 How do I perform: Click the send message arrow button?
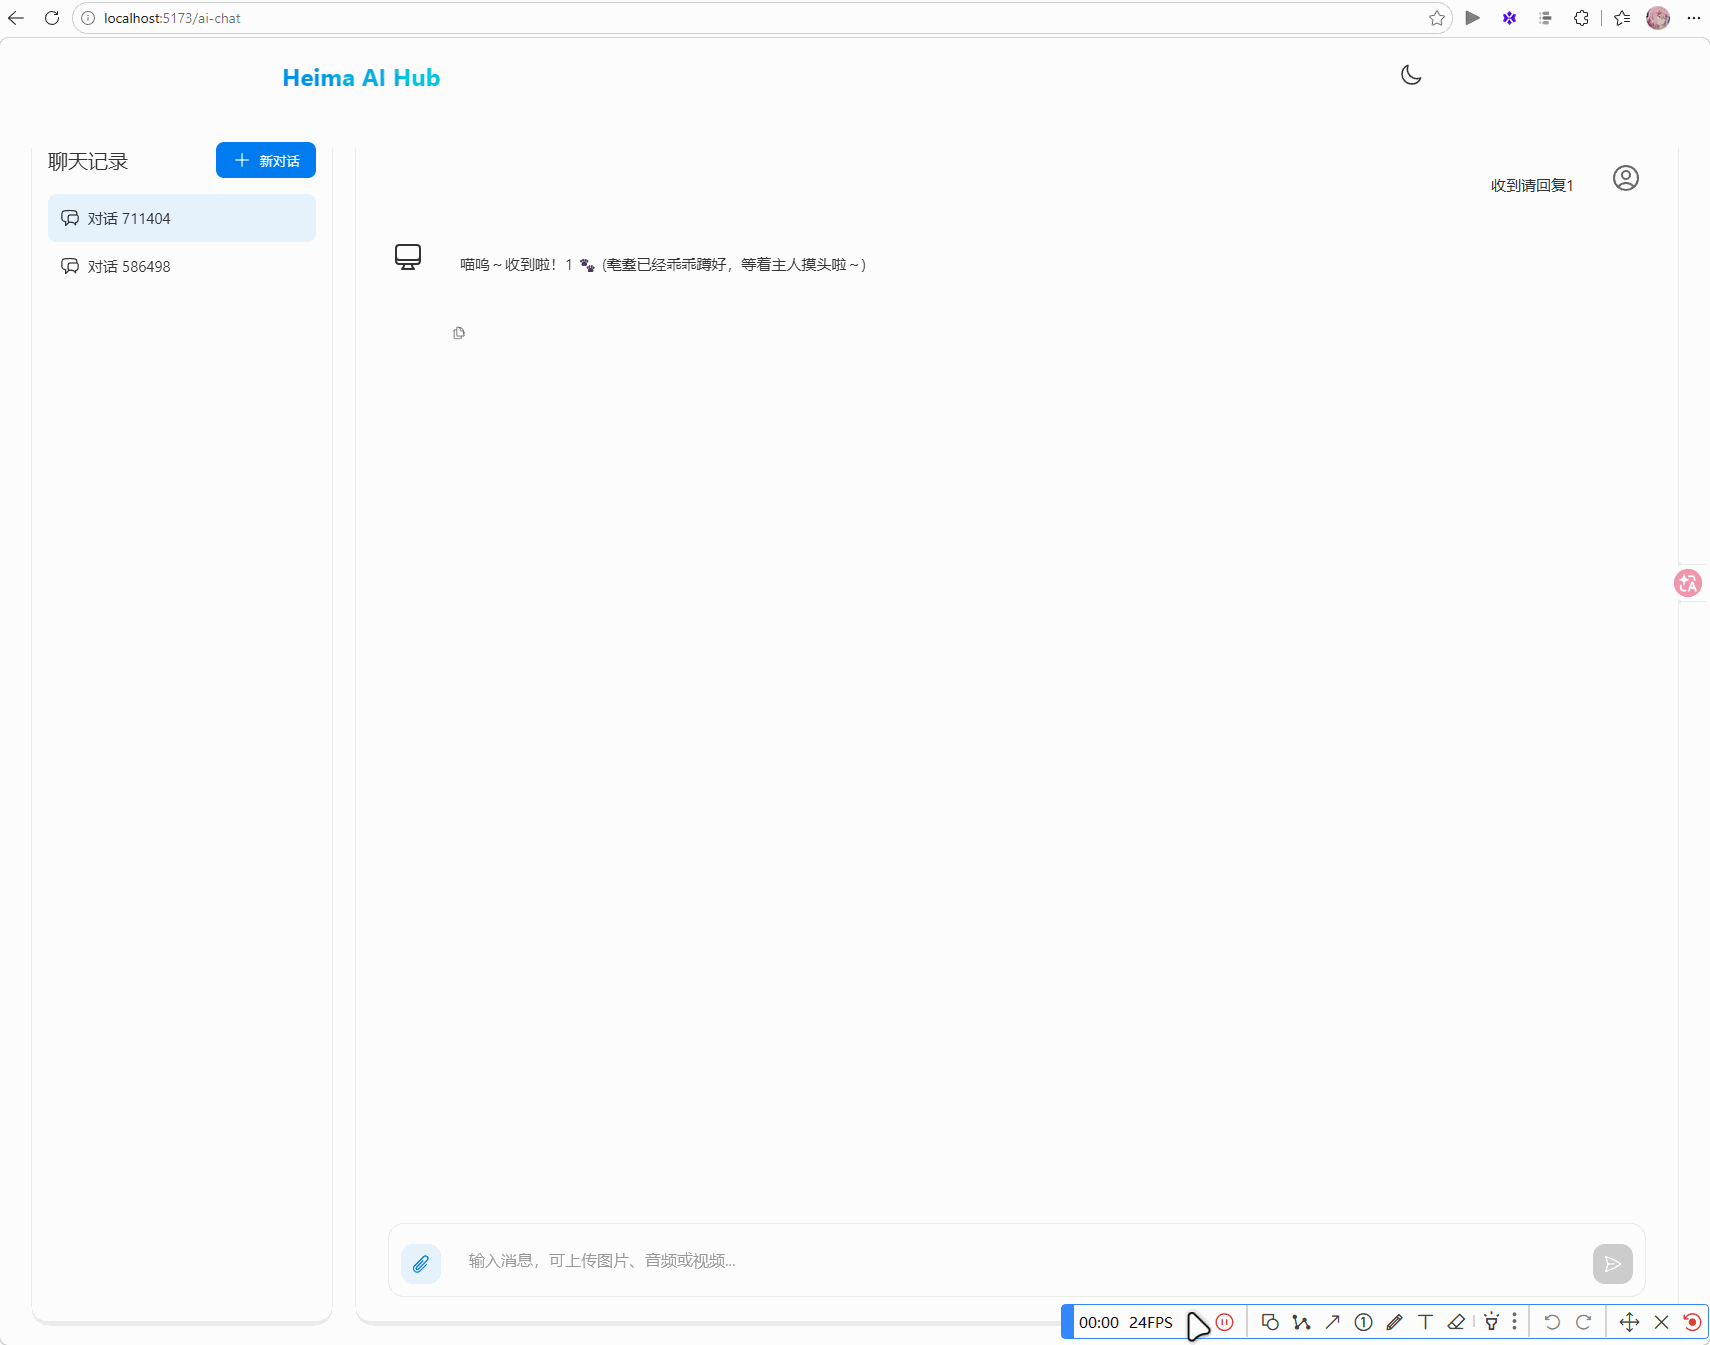[x=1612, y=1263]
